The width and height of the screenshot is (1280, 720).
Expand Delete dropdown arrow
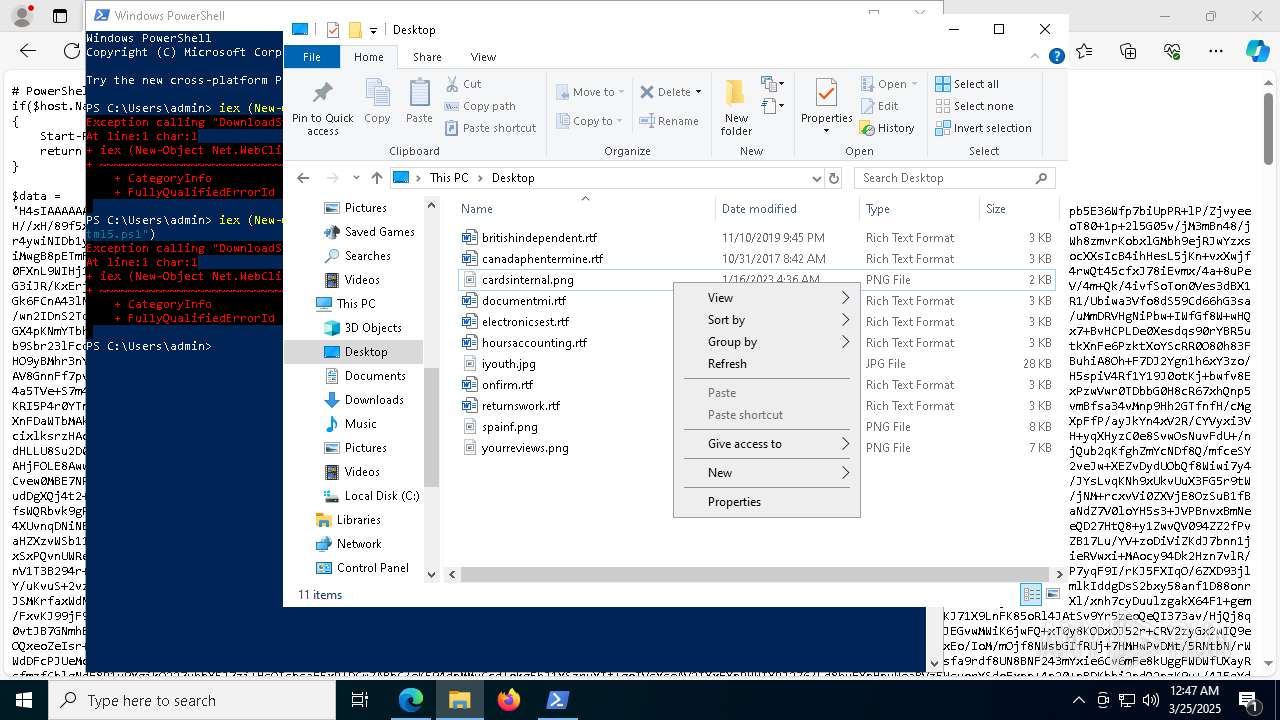click(x=698, y=92)
